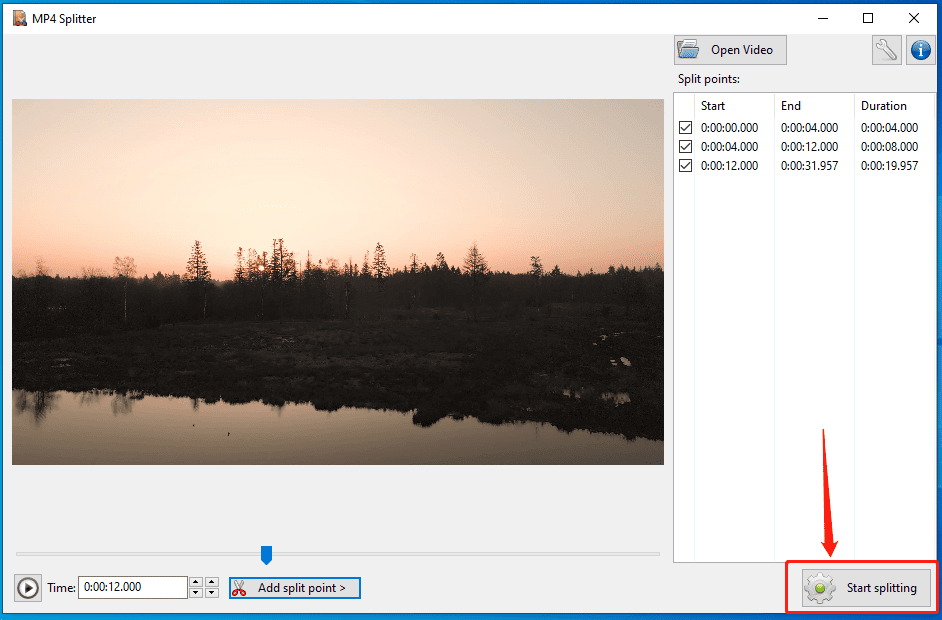Decrease time with first spinner's down arrow

point(196,593)
